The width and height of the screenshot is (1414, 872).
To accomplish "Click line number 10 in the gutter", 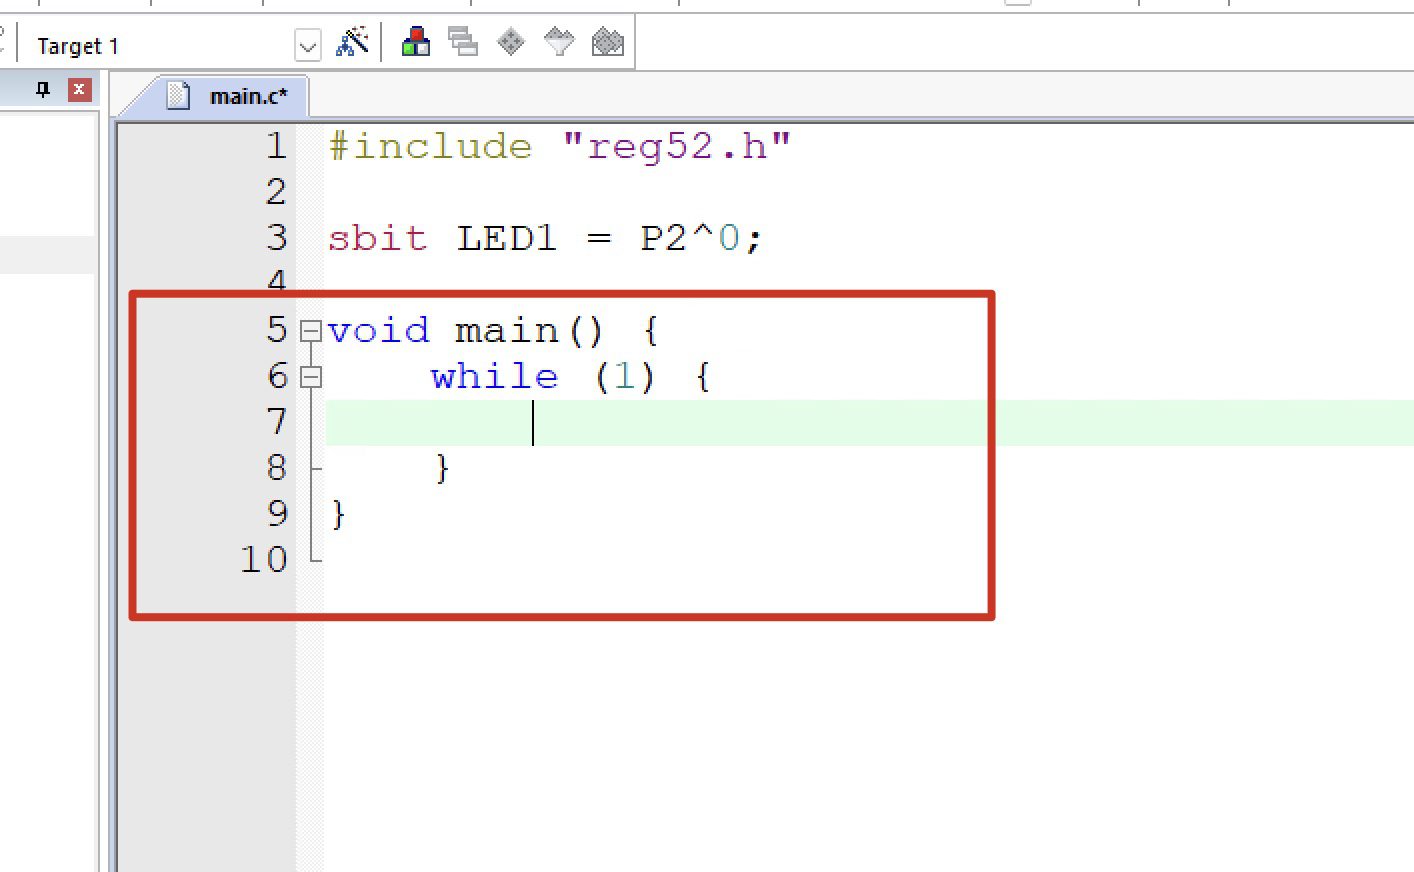I will pos(264,559).
